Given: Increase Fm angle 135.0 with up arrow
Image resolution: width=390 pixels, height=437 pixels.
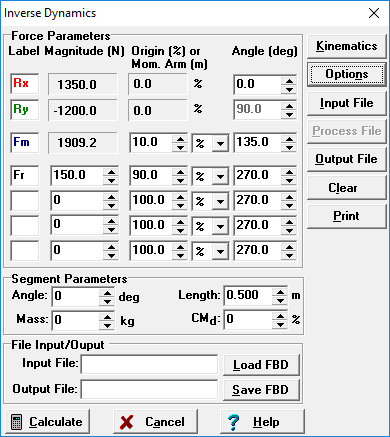Looking at the screenshot, I should tap(289, 139).
